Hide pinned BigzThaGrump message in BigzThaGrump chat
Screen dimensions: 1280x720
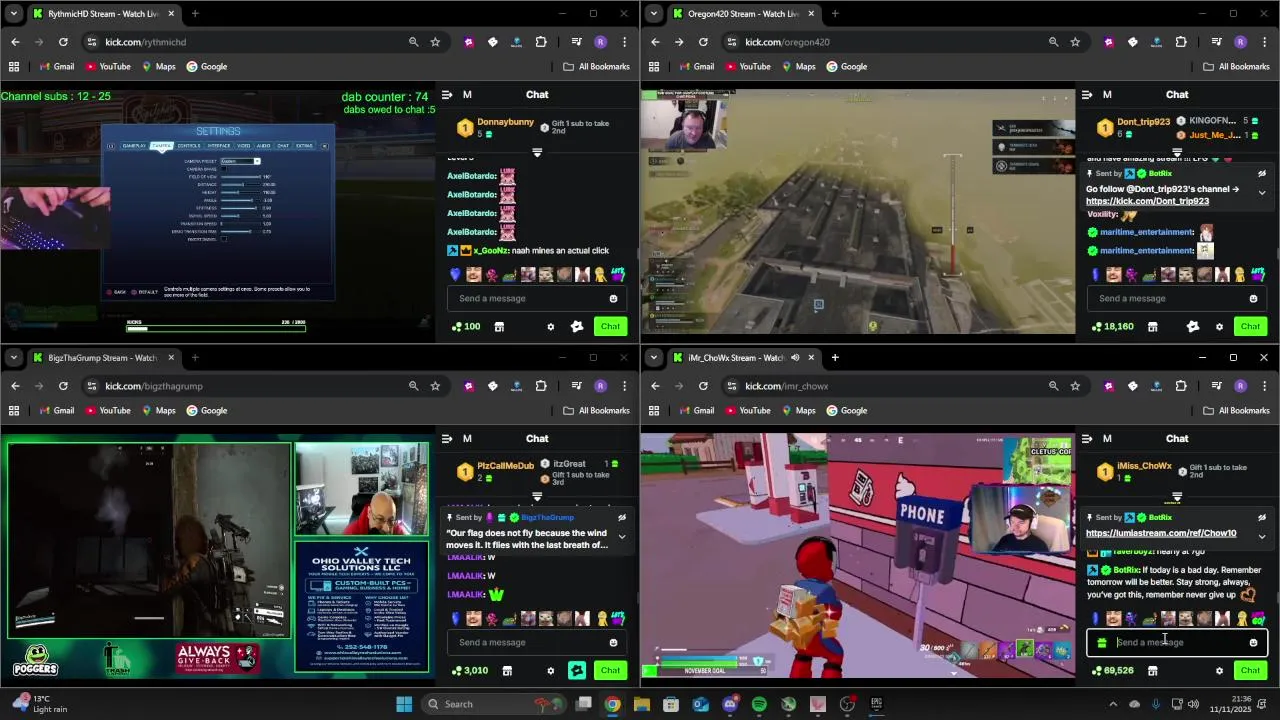pos(622,518)
